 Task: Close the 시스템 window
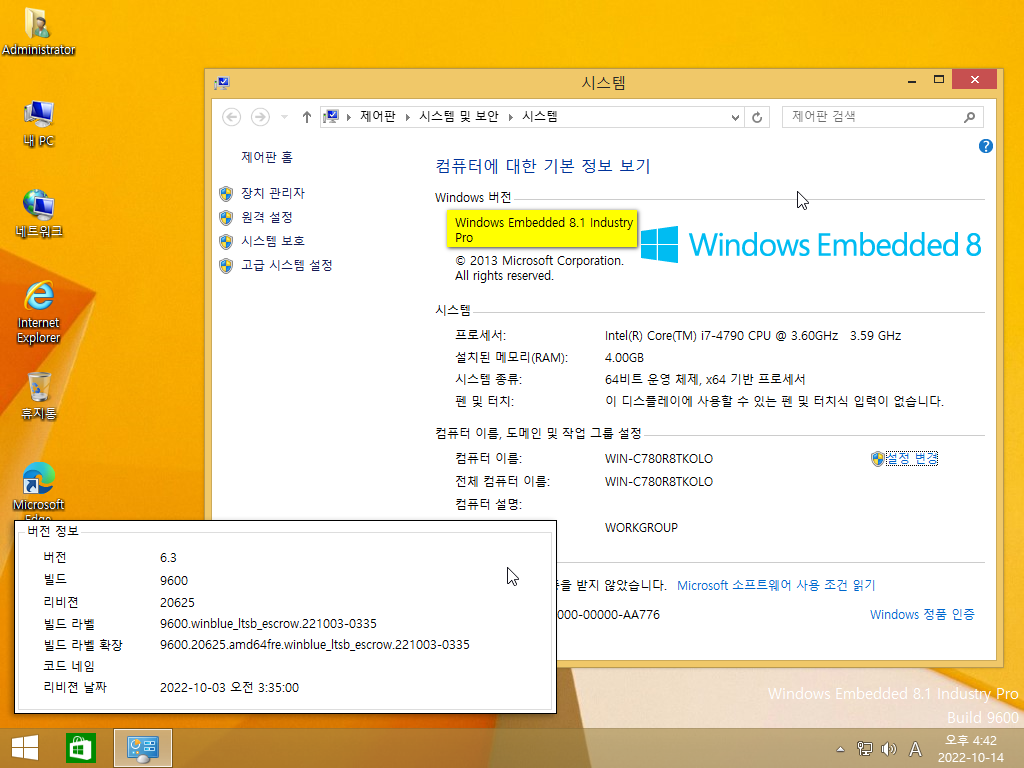(974, 80)
